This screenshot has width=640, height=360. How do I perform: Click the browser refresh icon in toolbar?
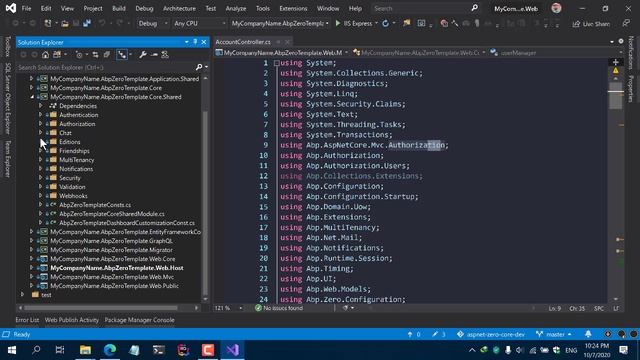click(385, 24)
